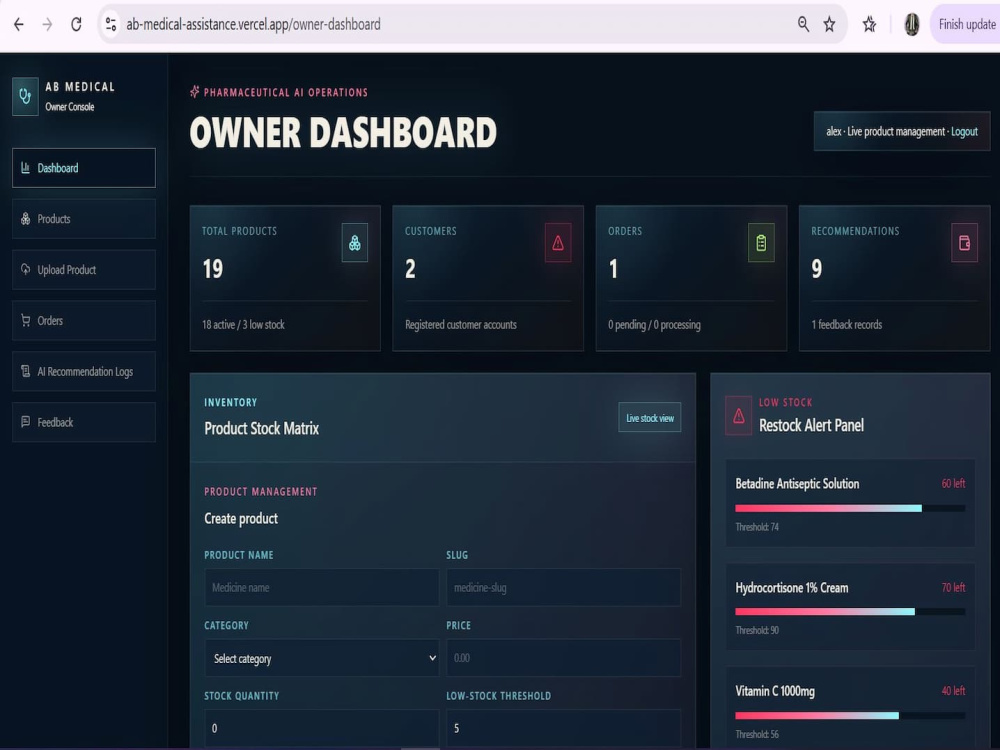The height and width of the screenshot is (750, 1000).
Task: Click the zoom magnifier icon in address bar
Action: 803,24
